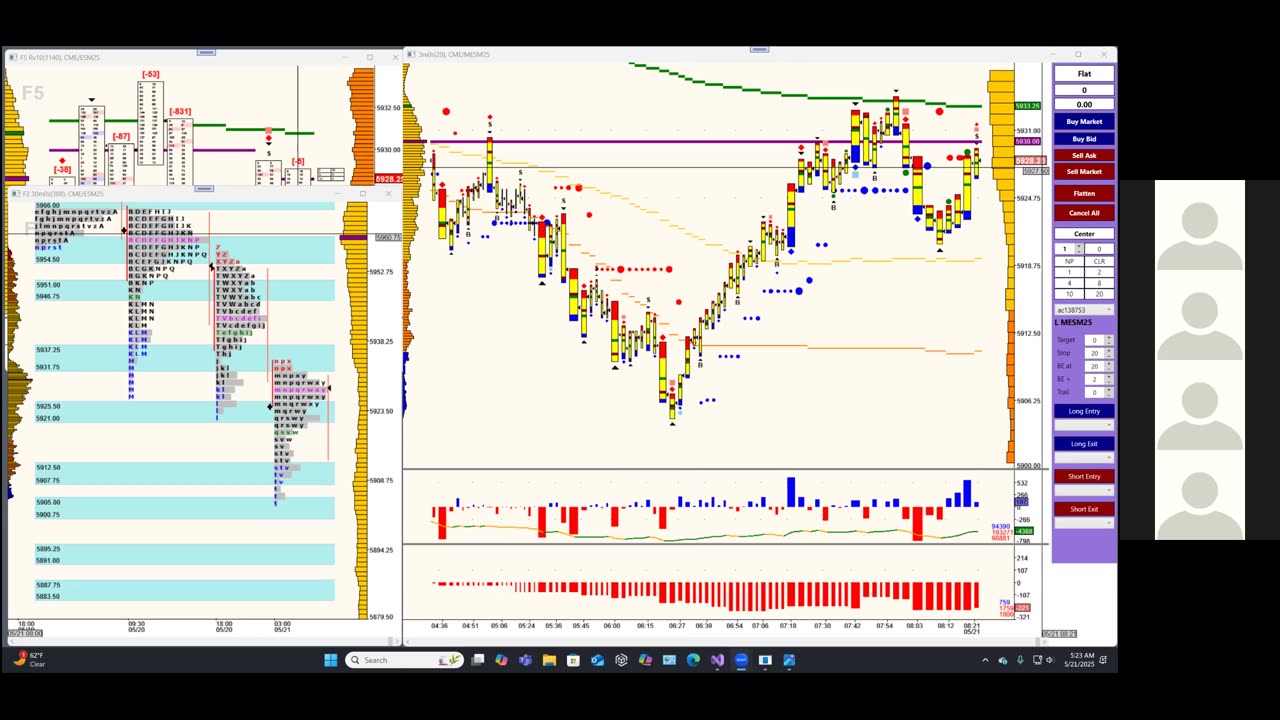Click the Sell Ask button
Screen dimensions: 1280x720
click(1084, 155)
